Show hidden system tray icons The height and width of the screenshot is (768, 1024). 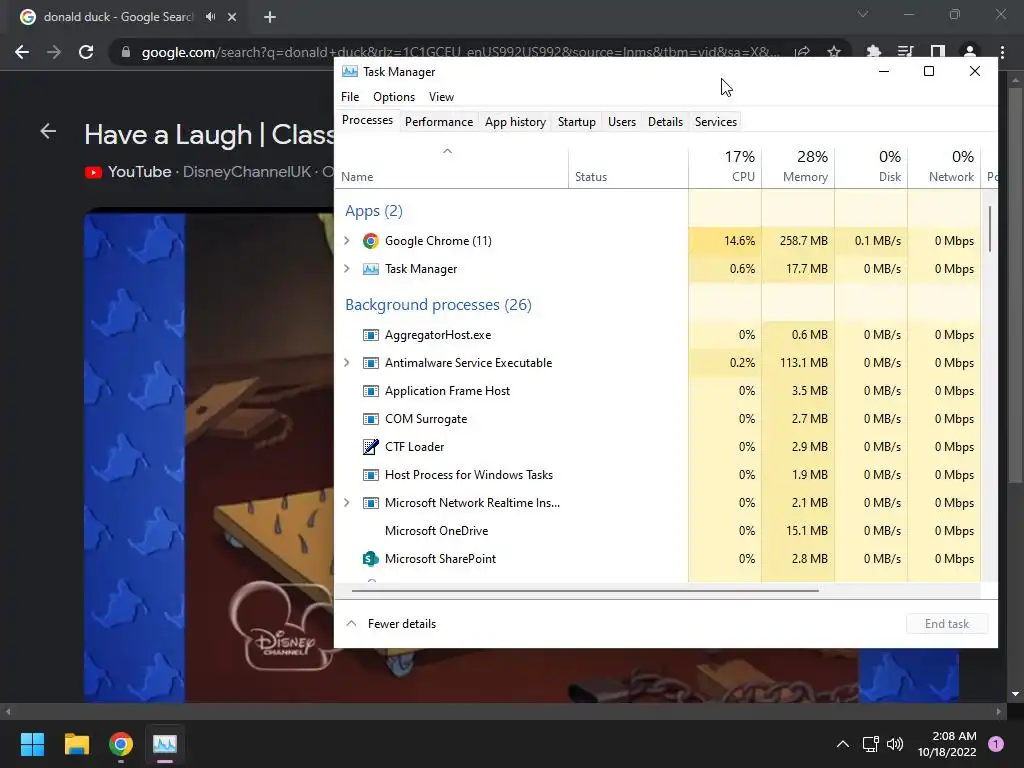point(843,744)
